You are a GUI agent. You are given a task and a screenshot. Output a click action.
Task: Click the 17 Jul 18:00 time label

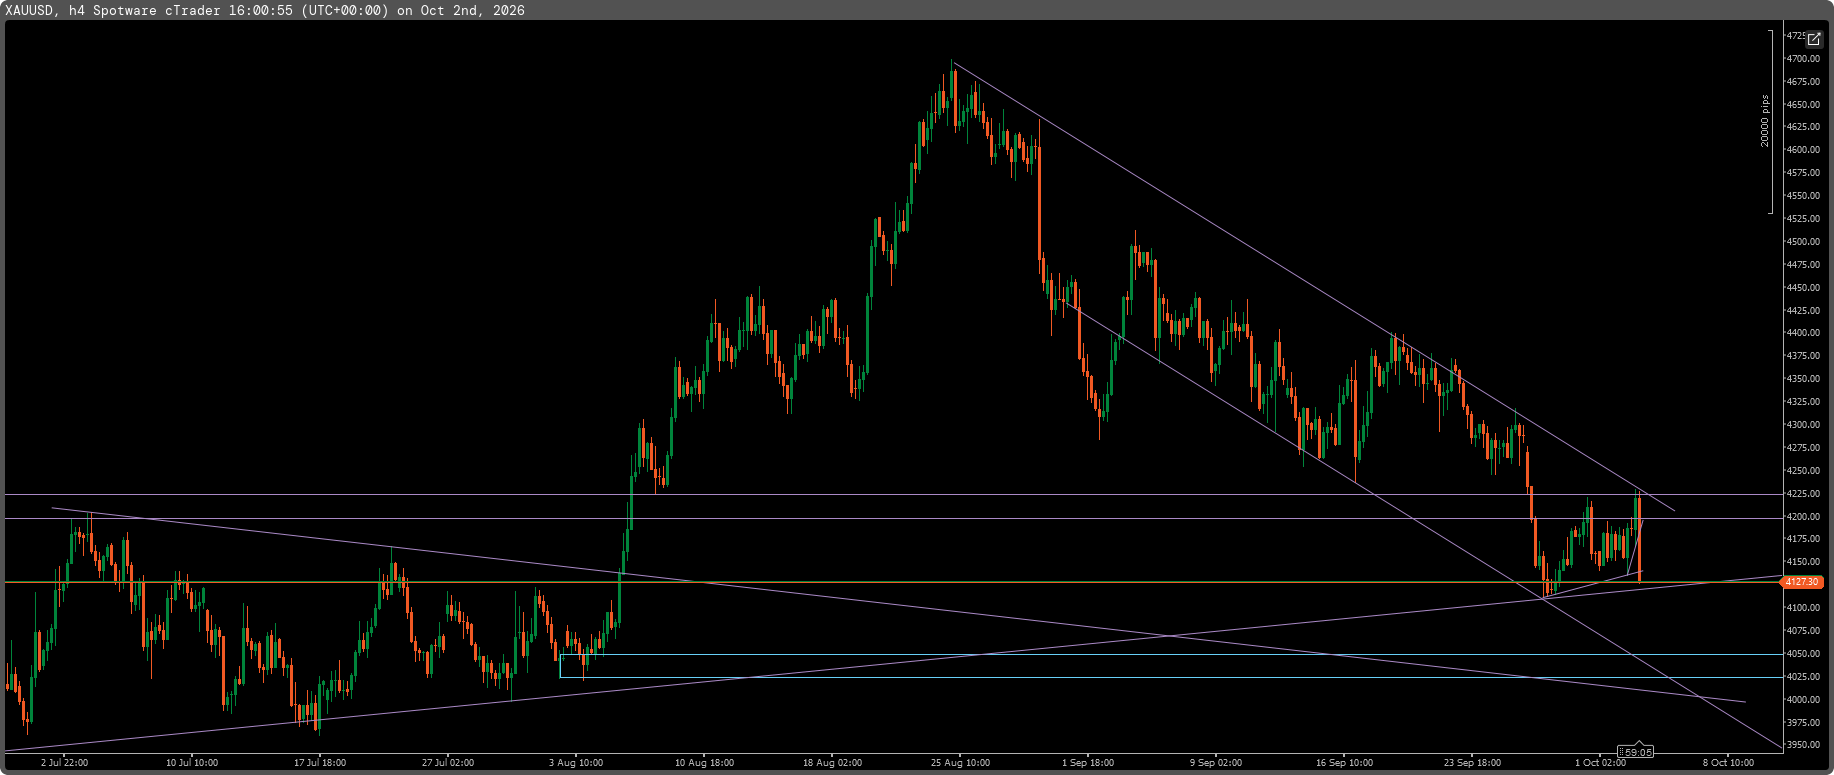point(320,763)
